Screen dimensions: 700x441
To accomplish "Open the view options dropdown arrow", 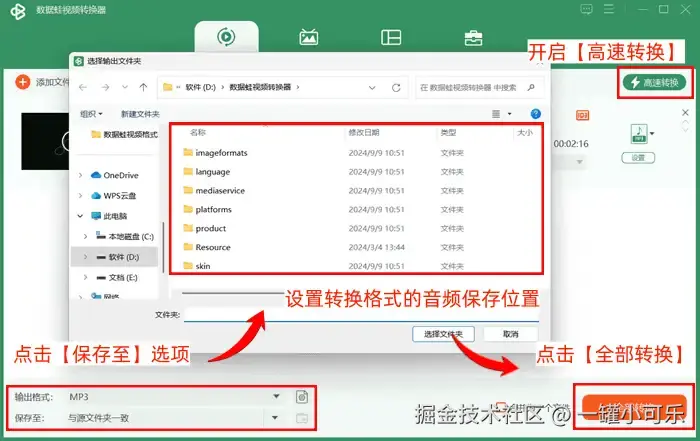I will [509, 114].
